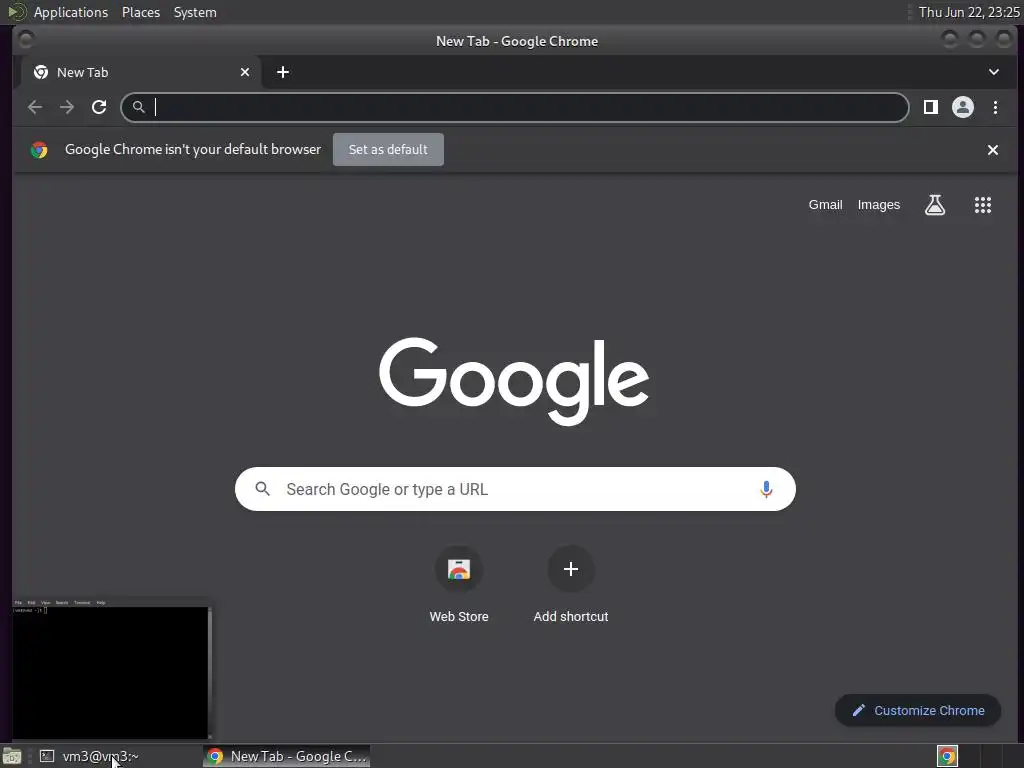Click magnifier icon in Google search box

263,488
